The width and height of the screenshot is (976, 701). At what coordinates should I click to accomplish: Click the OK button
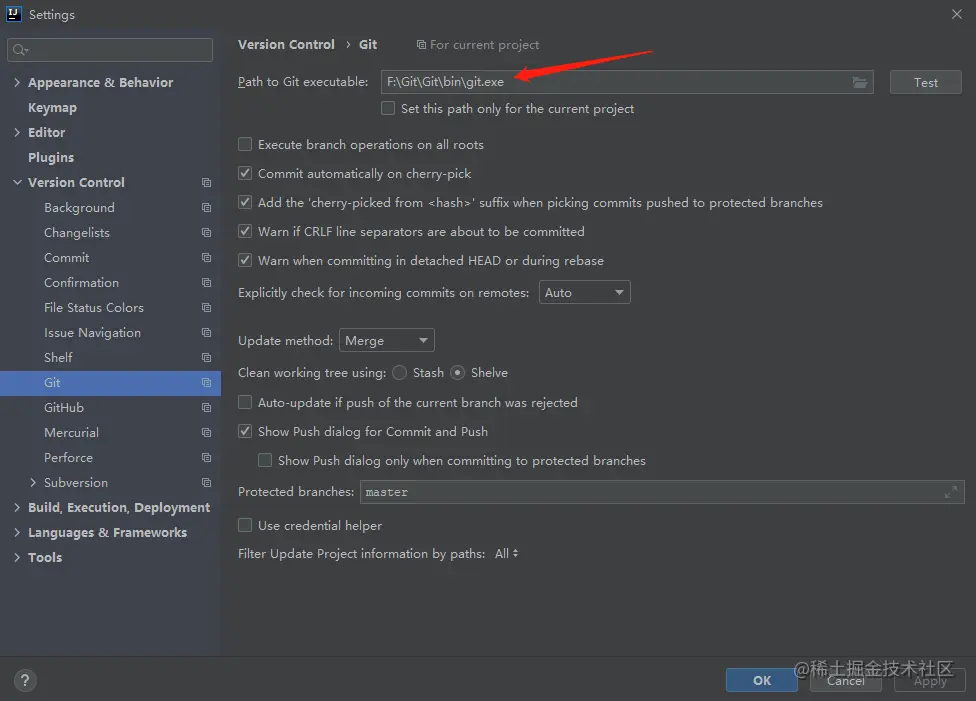coord(762,680)
